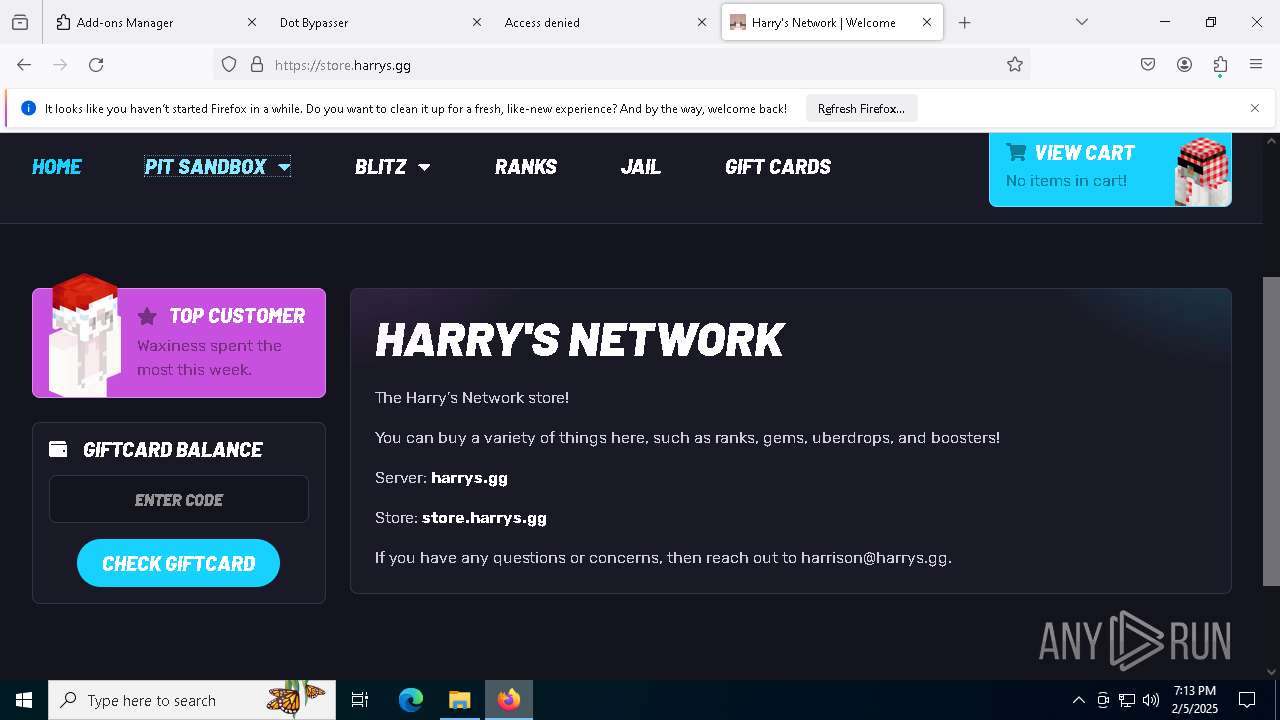This screenshot has height=720, width=1280.
Task: Click the forward navigation arrow
Action: click(60, 65)
